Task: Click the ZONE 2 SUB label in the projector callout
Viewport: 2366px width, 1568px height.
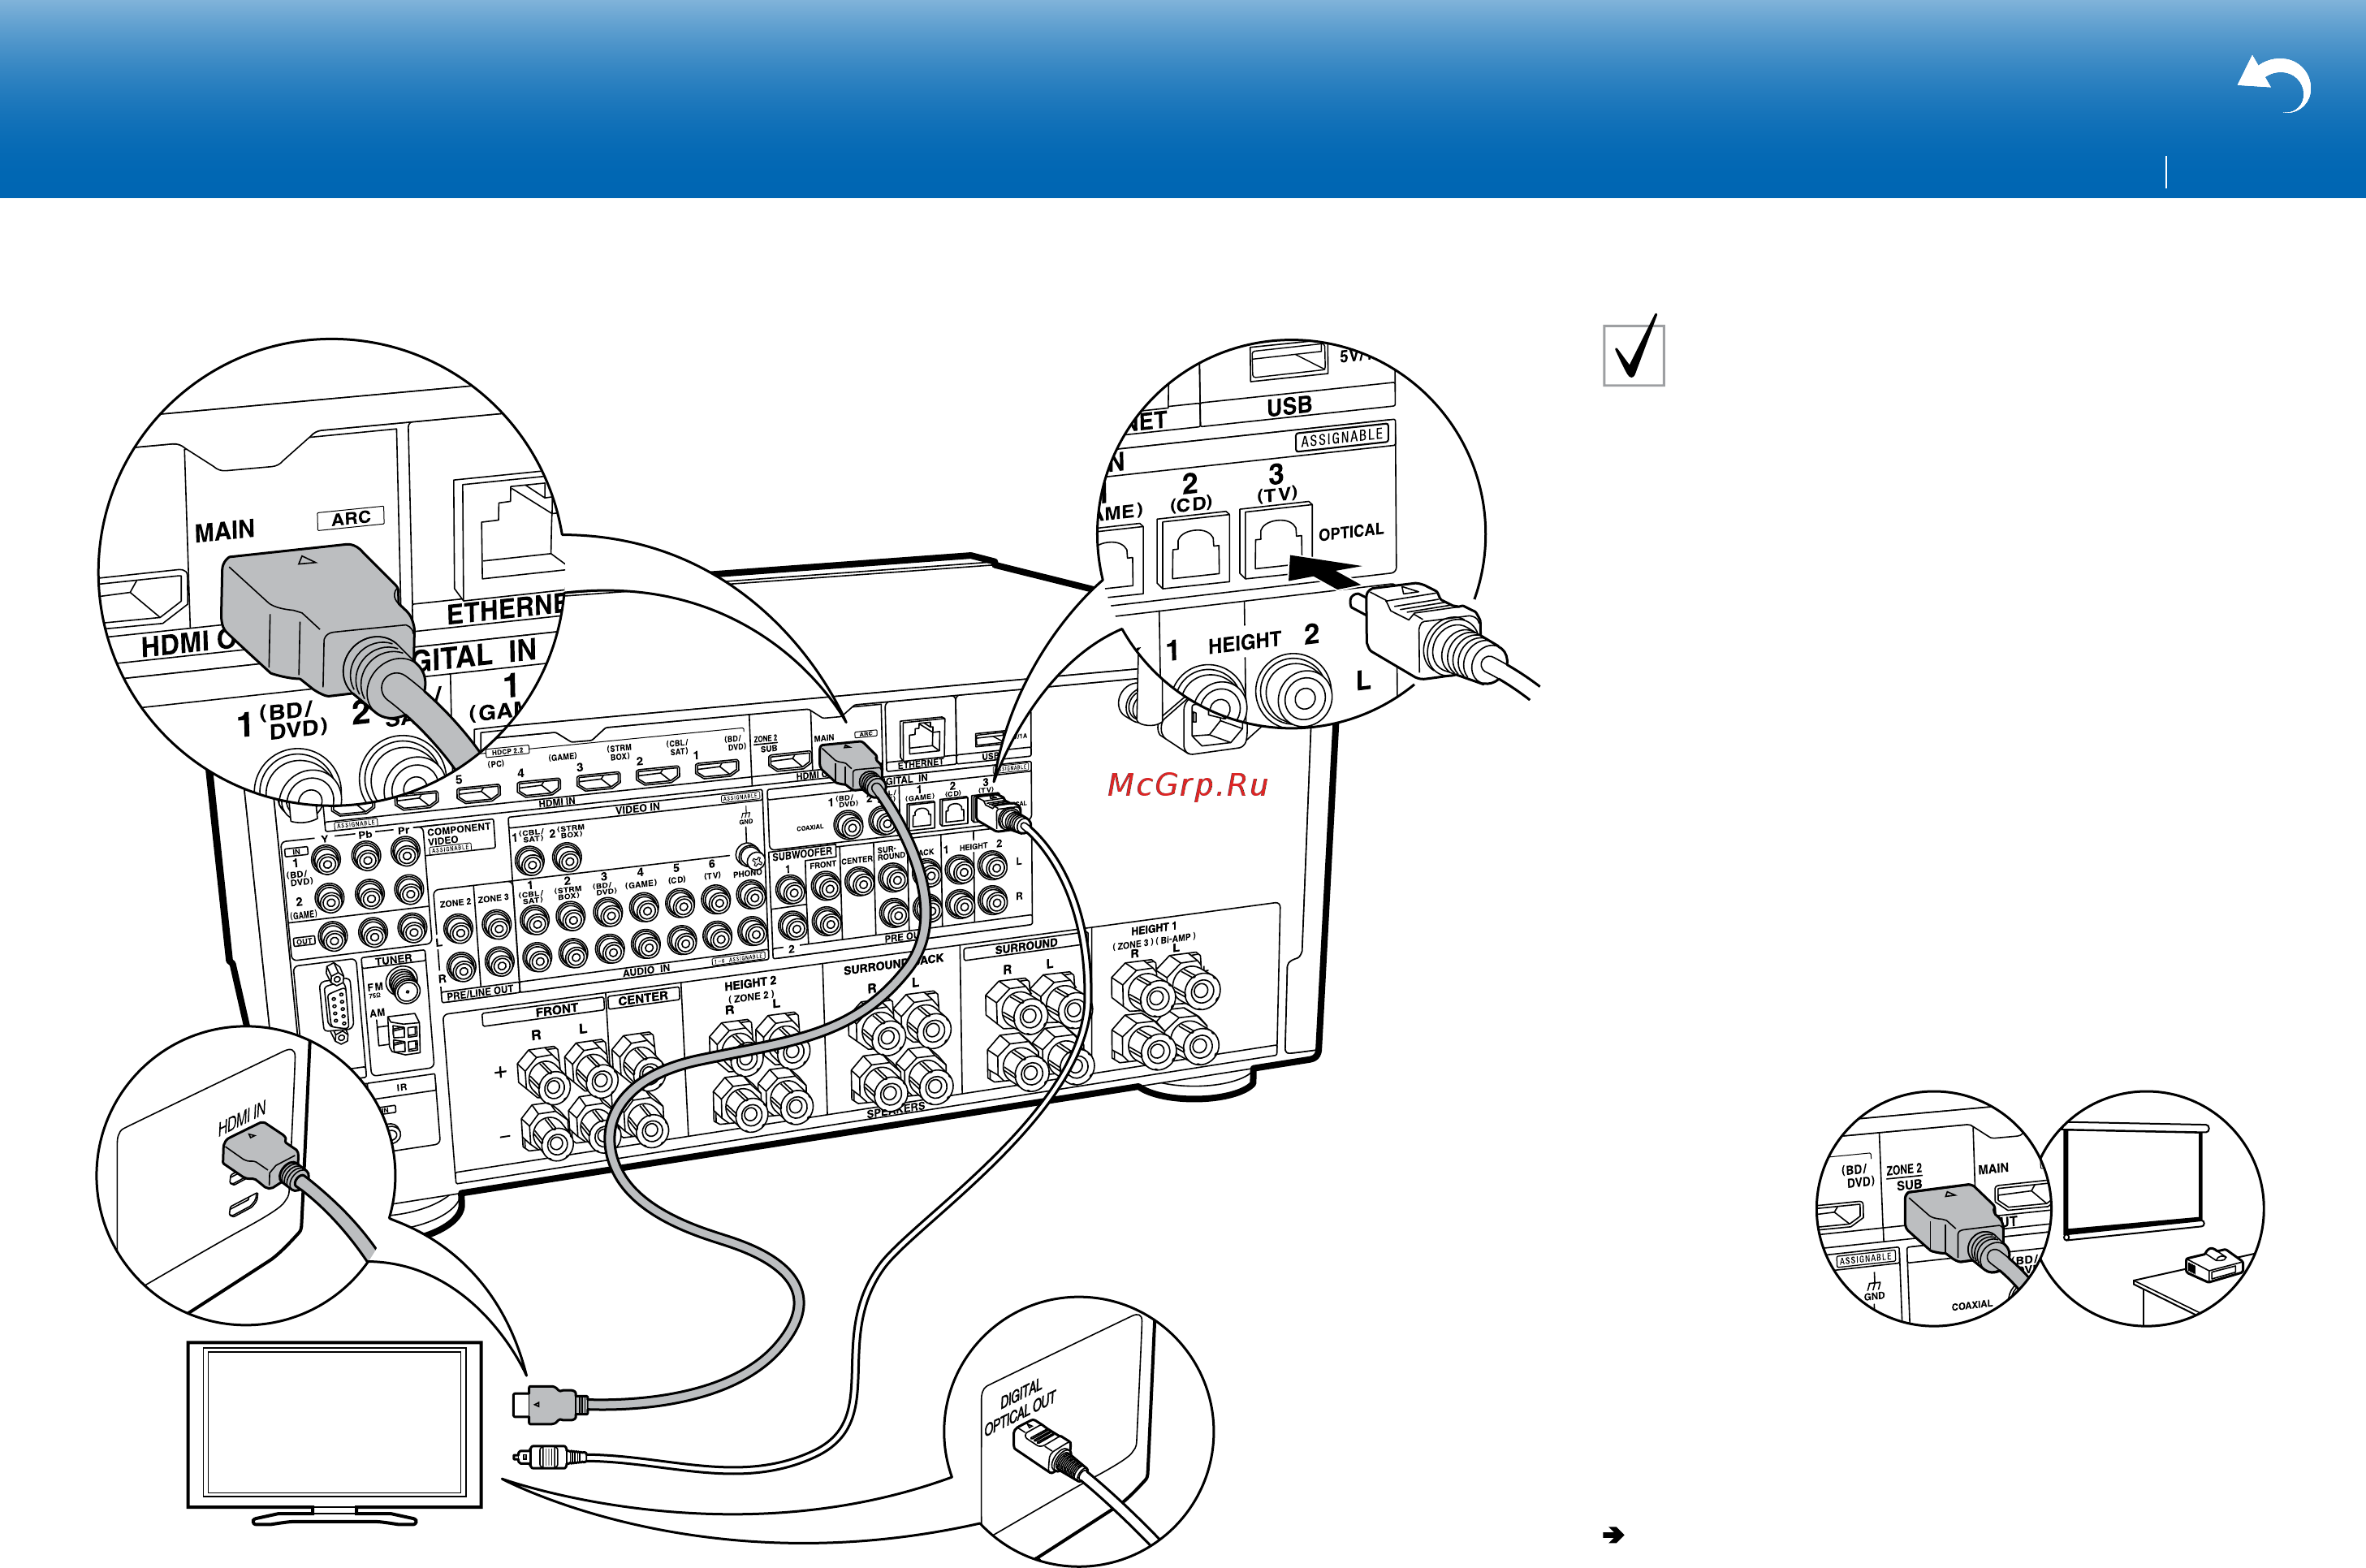Action: point(1904,1177)
